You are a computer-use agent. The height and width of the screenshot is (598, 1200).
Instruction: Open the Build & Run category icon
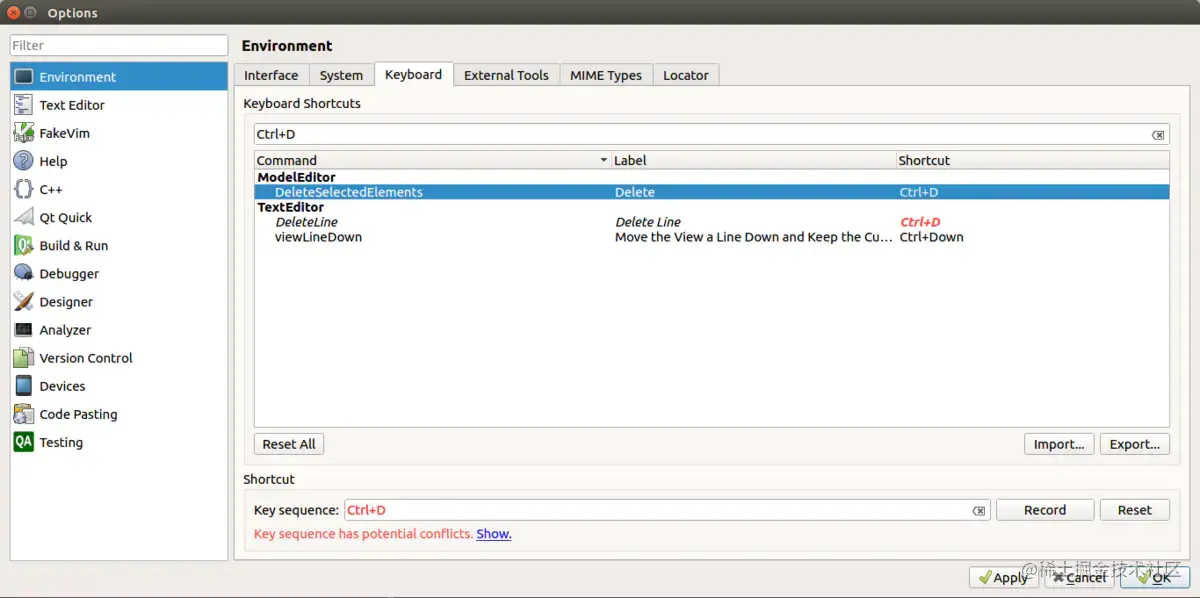24,245
